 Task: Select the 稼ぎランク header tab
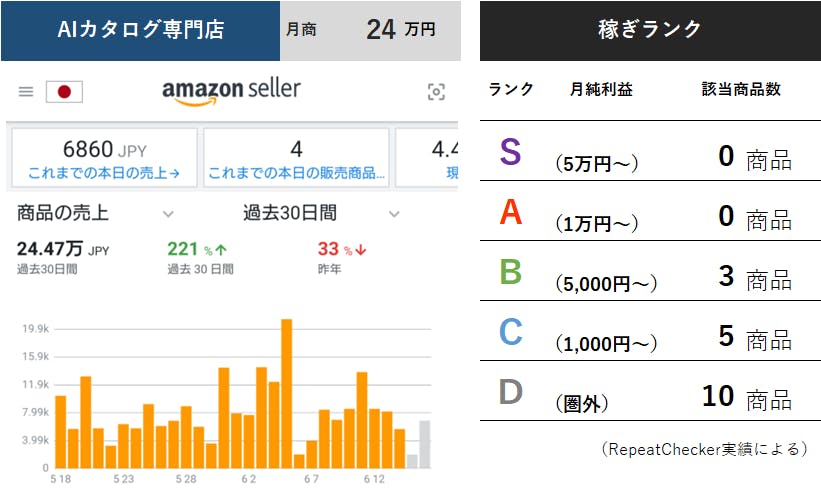(650, 30)
